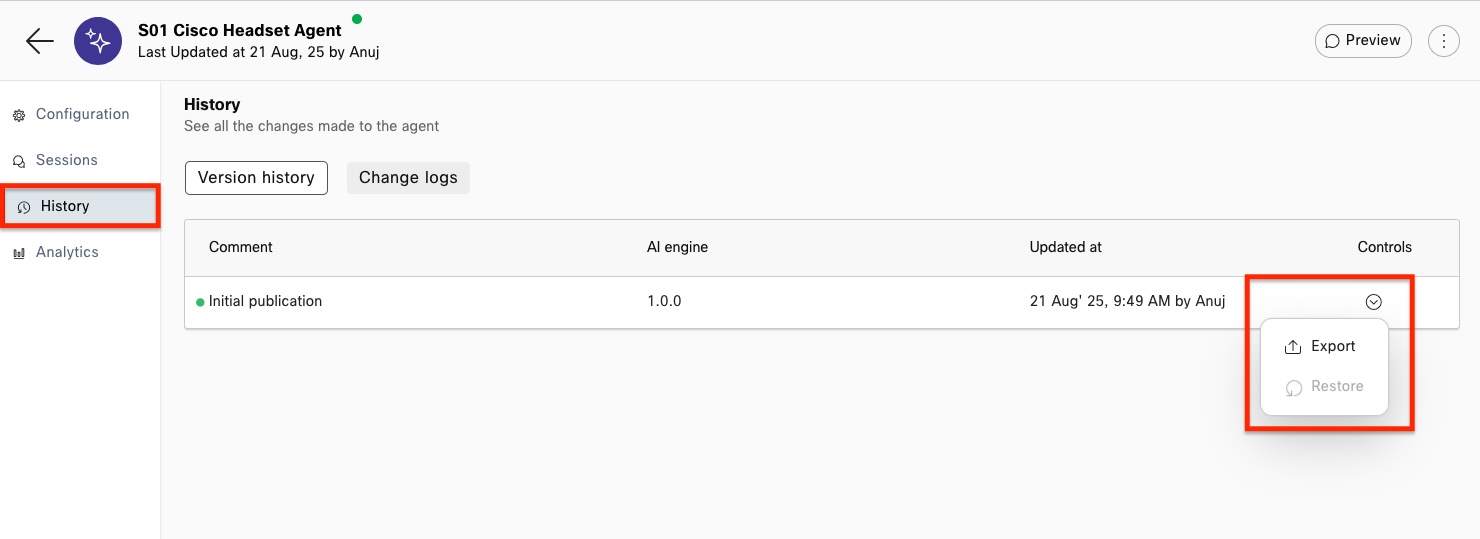Open Configuration in the sidebar
1480x539 pixels.
[82, 114]
